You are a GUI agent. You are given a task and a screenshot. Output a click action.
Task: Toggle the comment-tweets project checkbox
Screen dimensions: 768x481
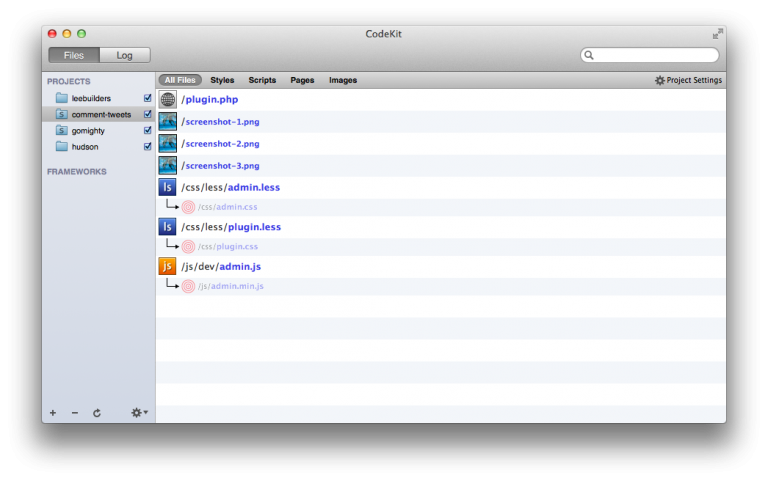coord(147,114)
